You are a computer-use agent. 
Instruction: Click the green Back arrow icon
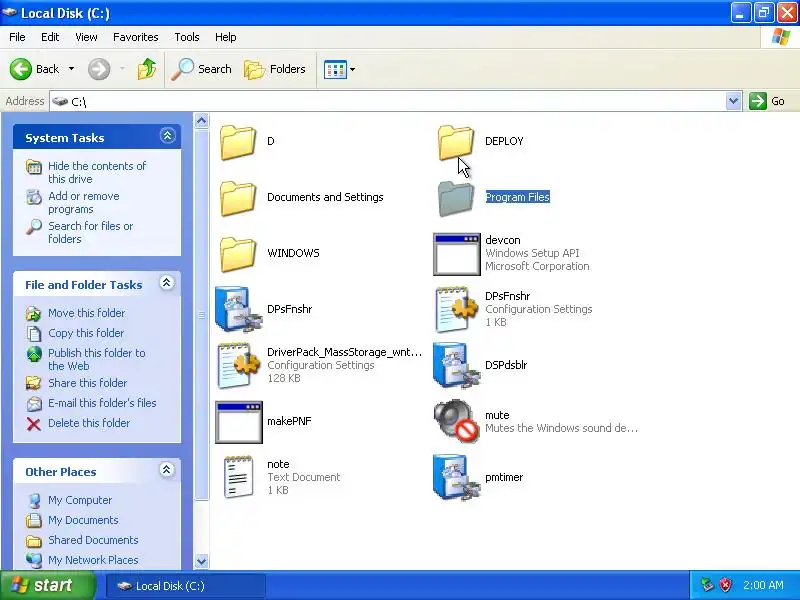click(20, 69)
